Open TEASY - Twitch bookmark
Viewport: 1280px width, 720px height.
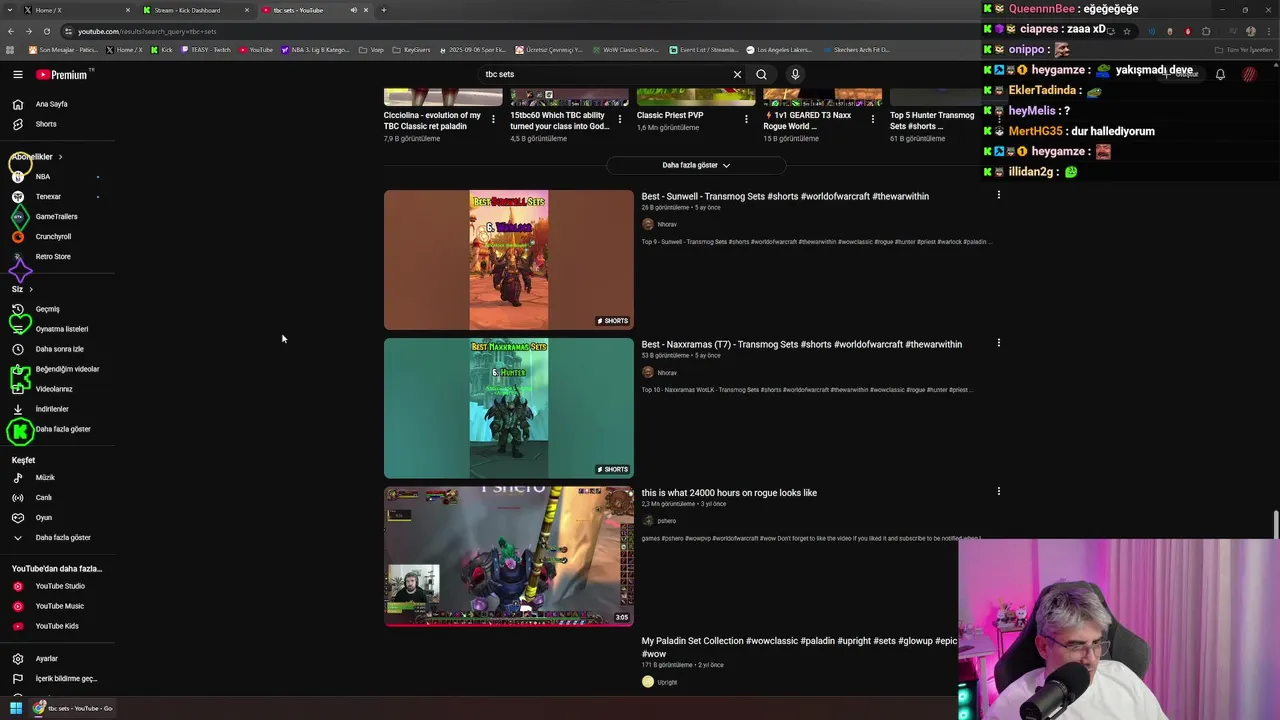pyautogui.click(x=206, y=49)
